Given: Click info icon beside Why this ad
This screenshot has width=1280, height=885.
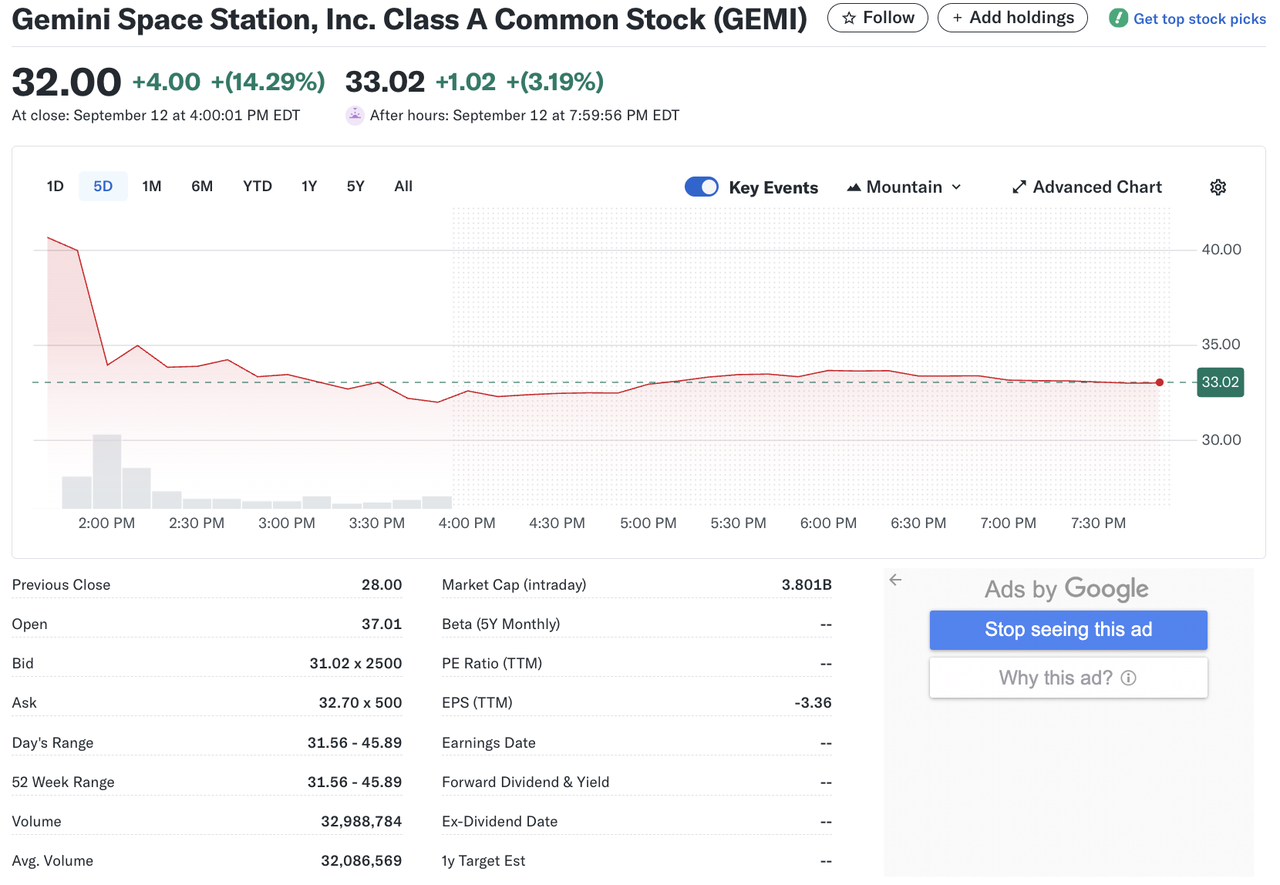Looking at the screenshot, I should (x=1128, y=678).
